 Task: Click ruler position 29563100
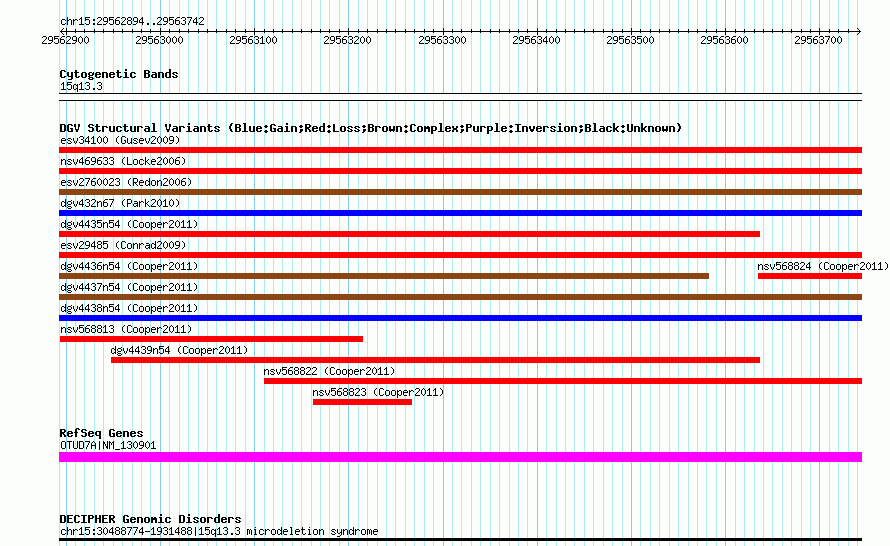(x=253, y=40)
